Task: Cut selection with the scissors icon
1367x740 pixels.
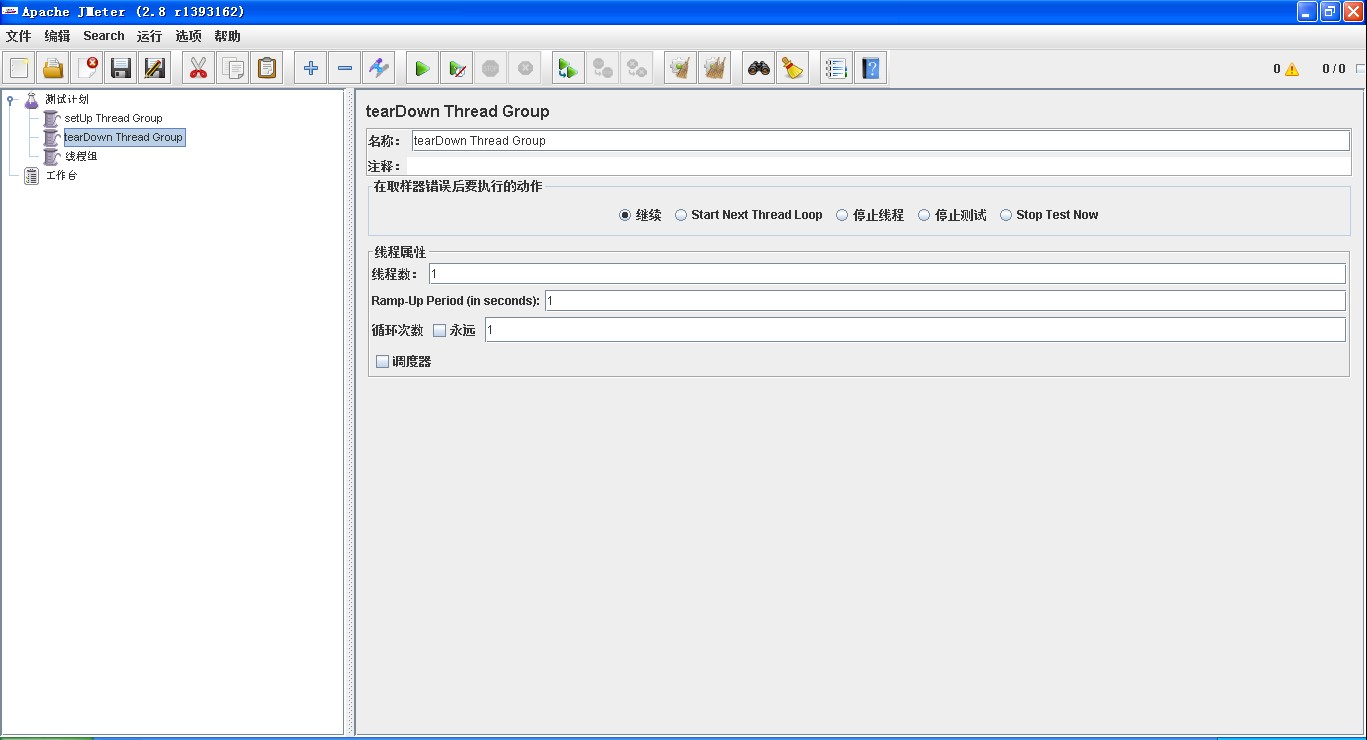Action: click(x=198, y=68)
